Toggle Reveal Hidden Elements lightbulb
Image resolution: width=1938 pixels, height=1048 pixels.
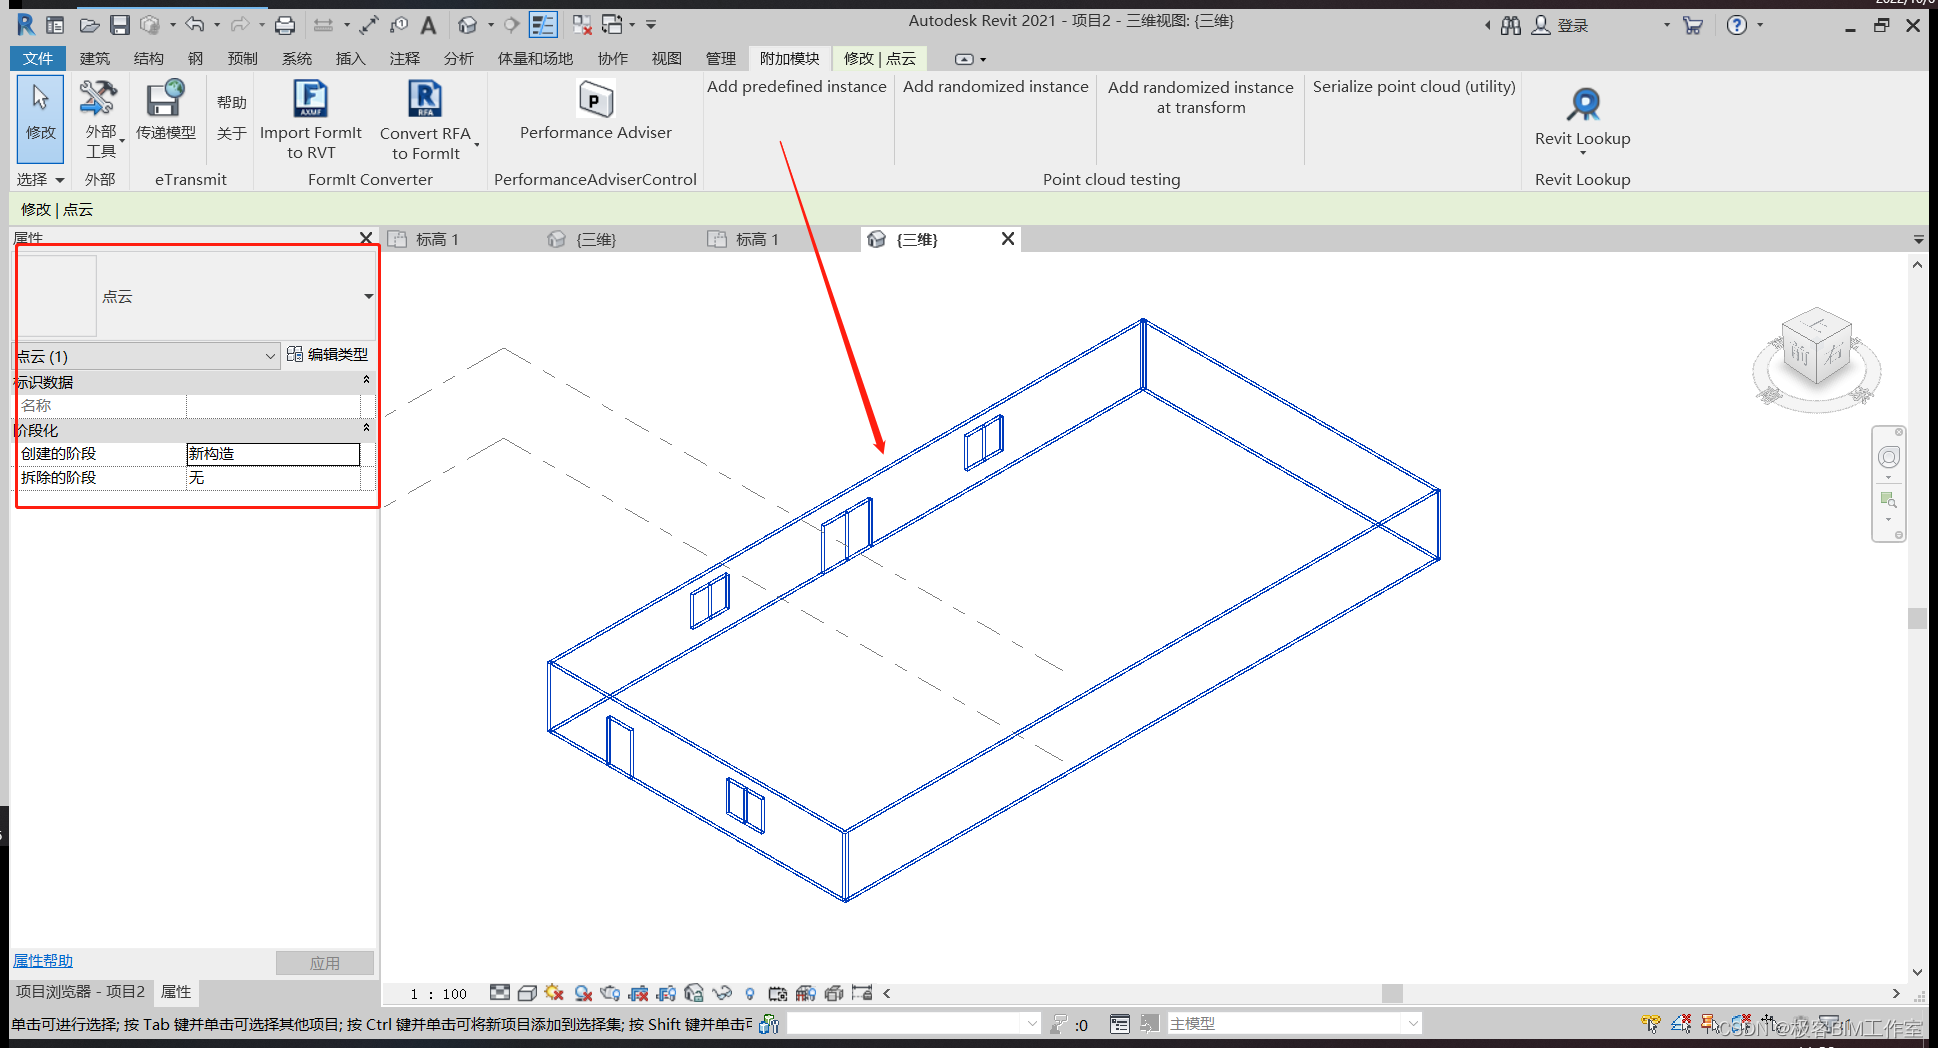(749, 994)
